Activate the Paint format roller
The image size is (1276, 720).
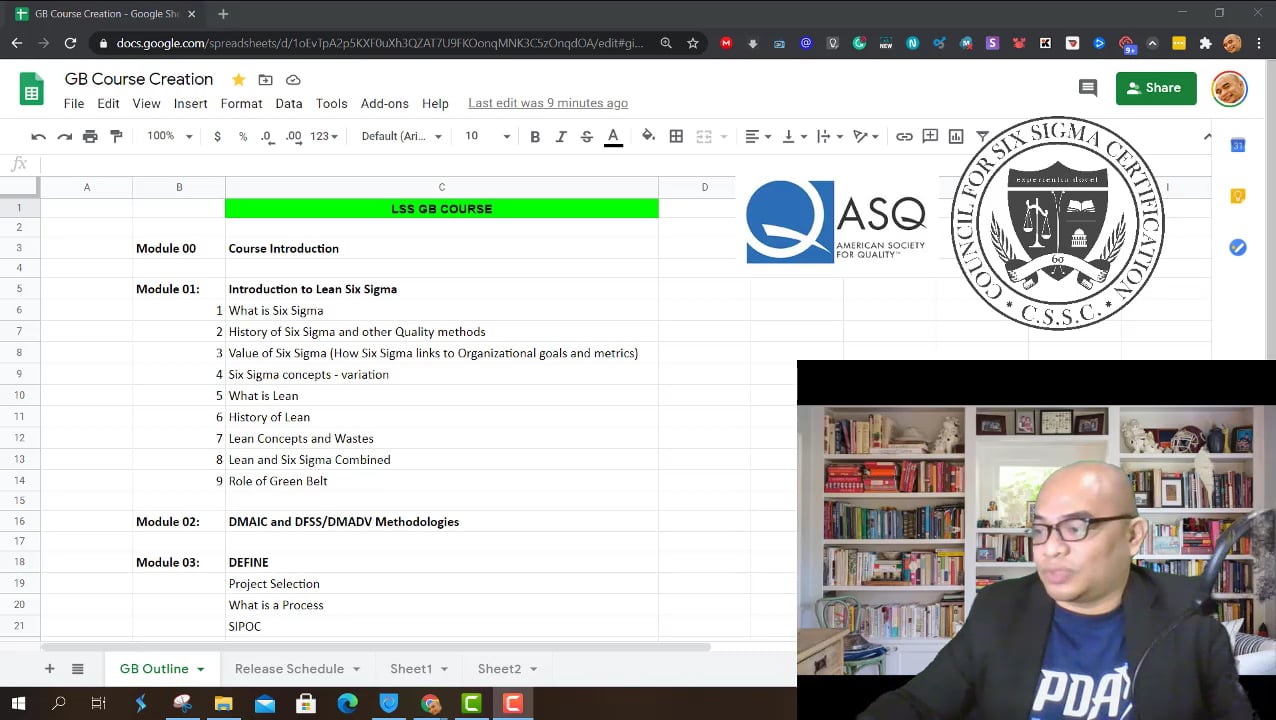tap(116, 136)
